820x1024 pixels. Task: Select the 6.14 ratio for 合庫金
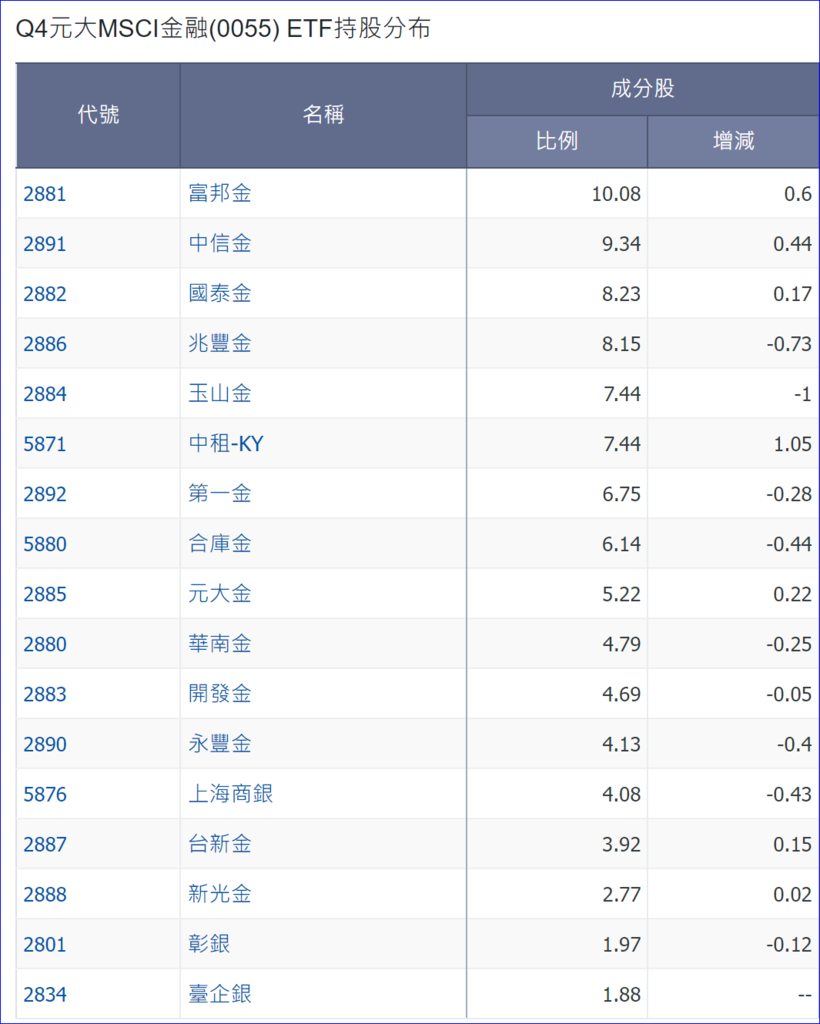click(622, 545)
